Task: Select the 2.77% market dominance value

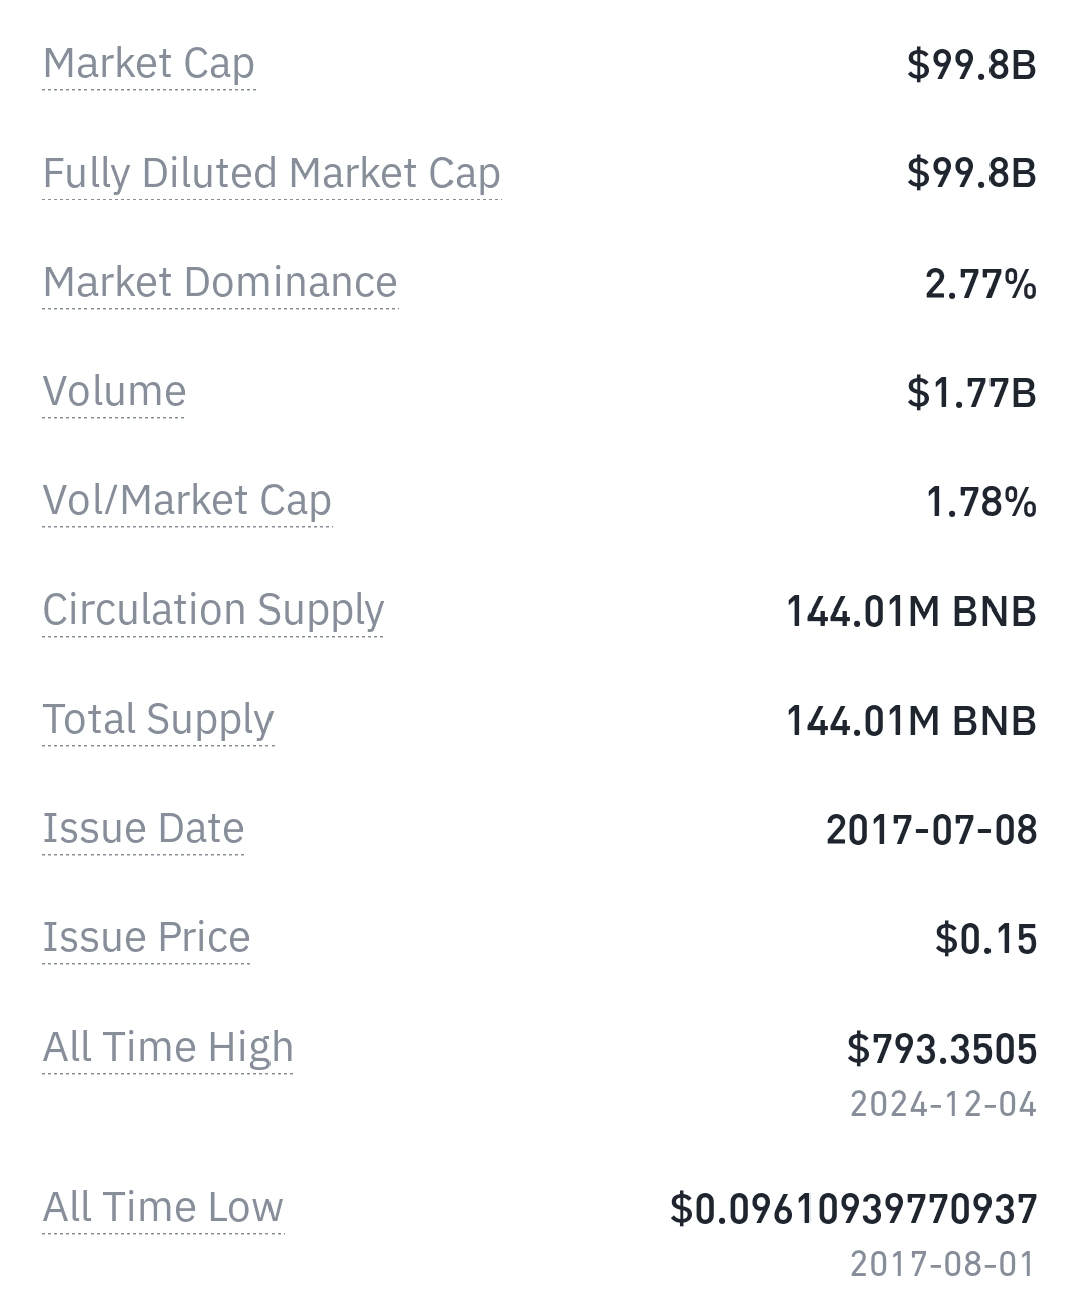Action: coord(980,284)
